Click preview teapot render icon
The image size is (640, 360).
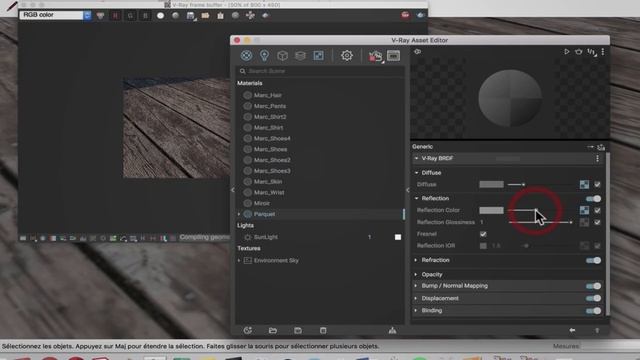(579, 52)
